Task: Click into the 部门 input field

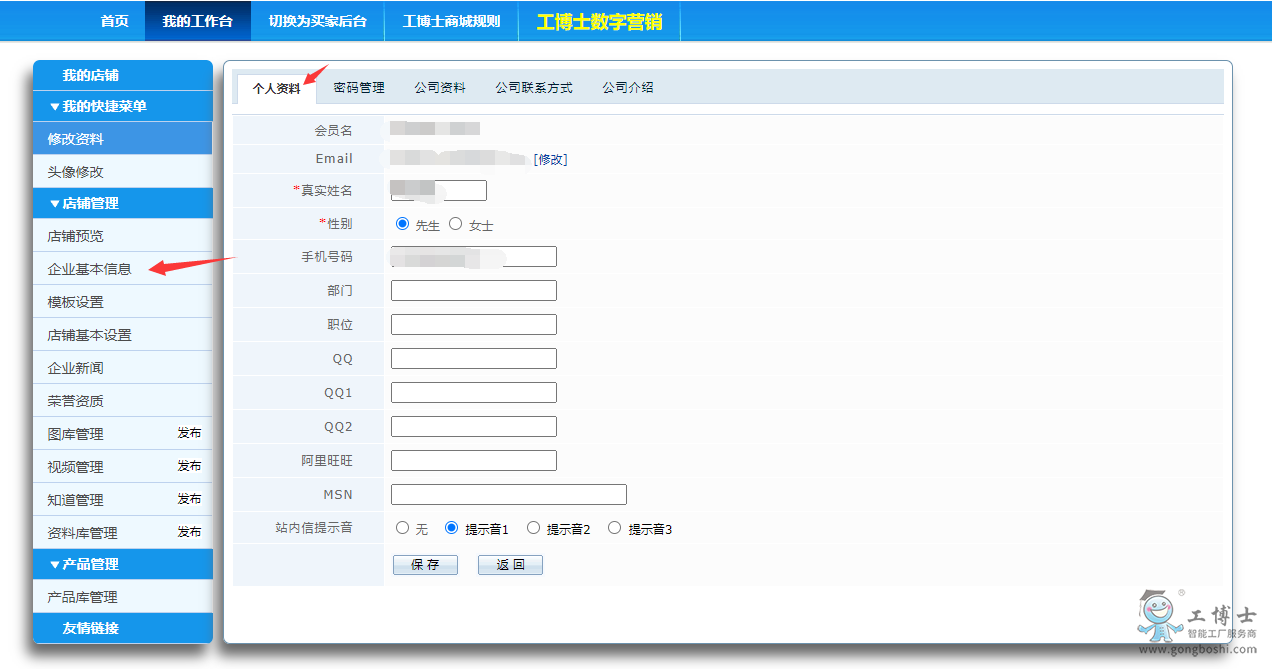Action: point(473,291)
